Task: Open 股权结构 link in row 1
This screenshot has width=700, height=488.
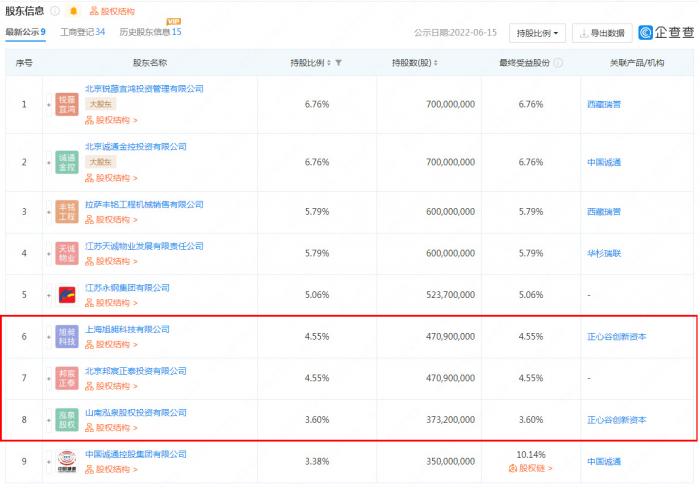Action: coord(112,120)
